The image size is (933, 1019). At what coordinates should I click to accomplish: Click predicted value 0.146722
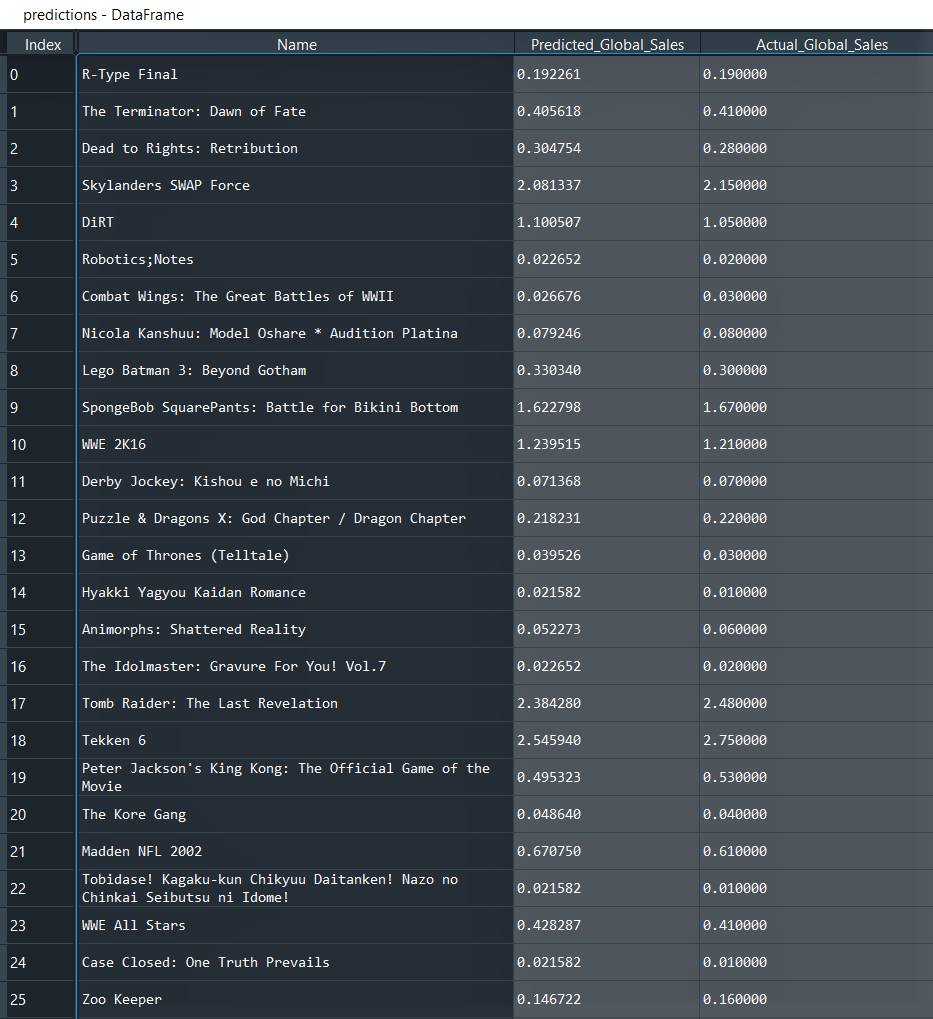tap(606, 1000)
